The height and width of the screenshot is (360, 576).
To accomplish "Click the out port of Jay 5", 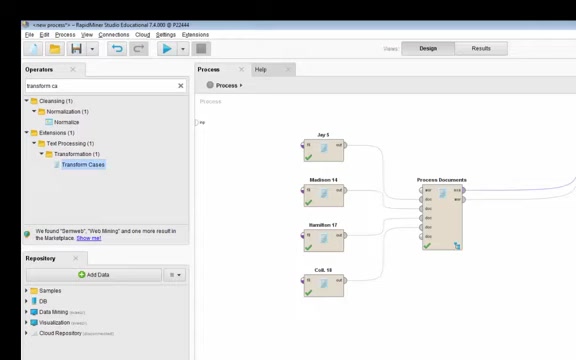I will coord(345,145).
